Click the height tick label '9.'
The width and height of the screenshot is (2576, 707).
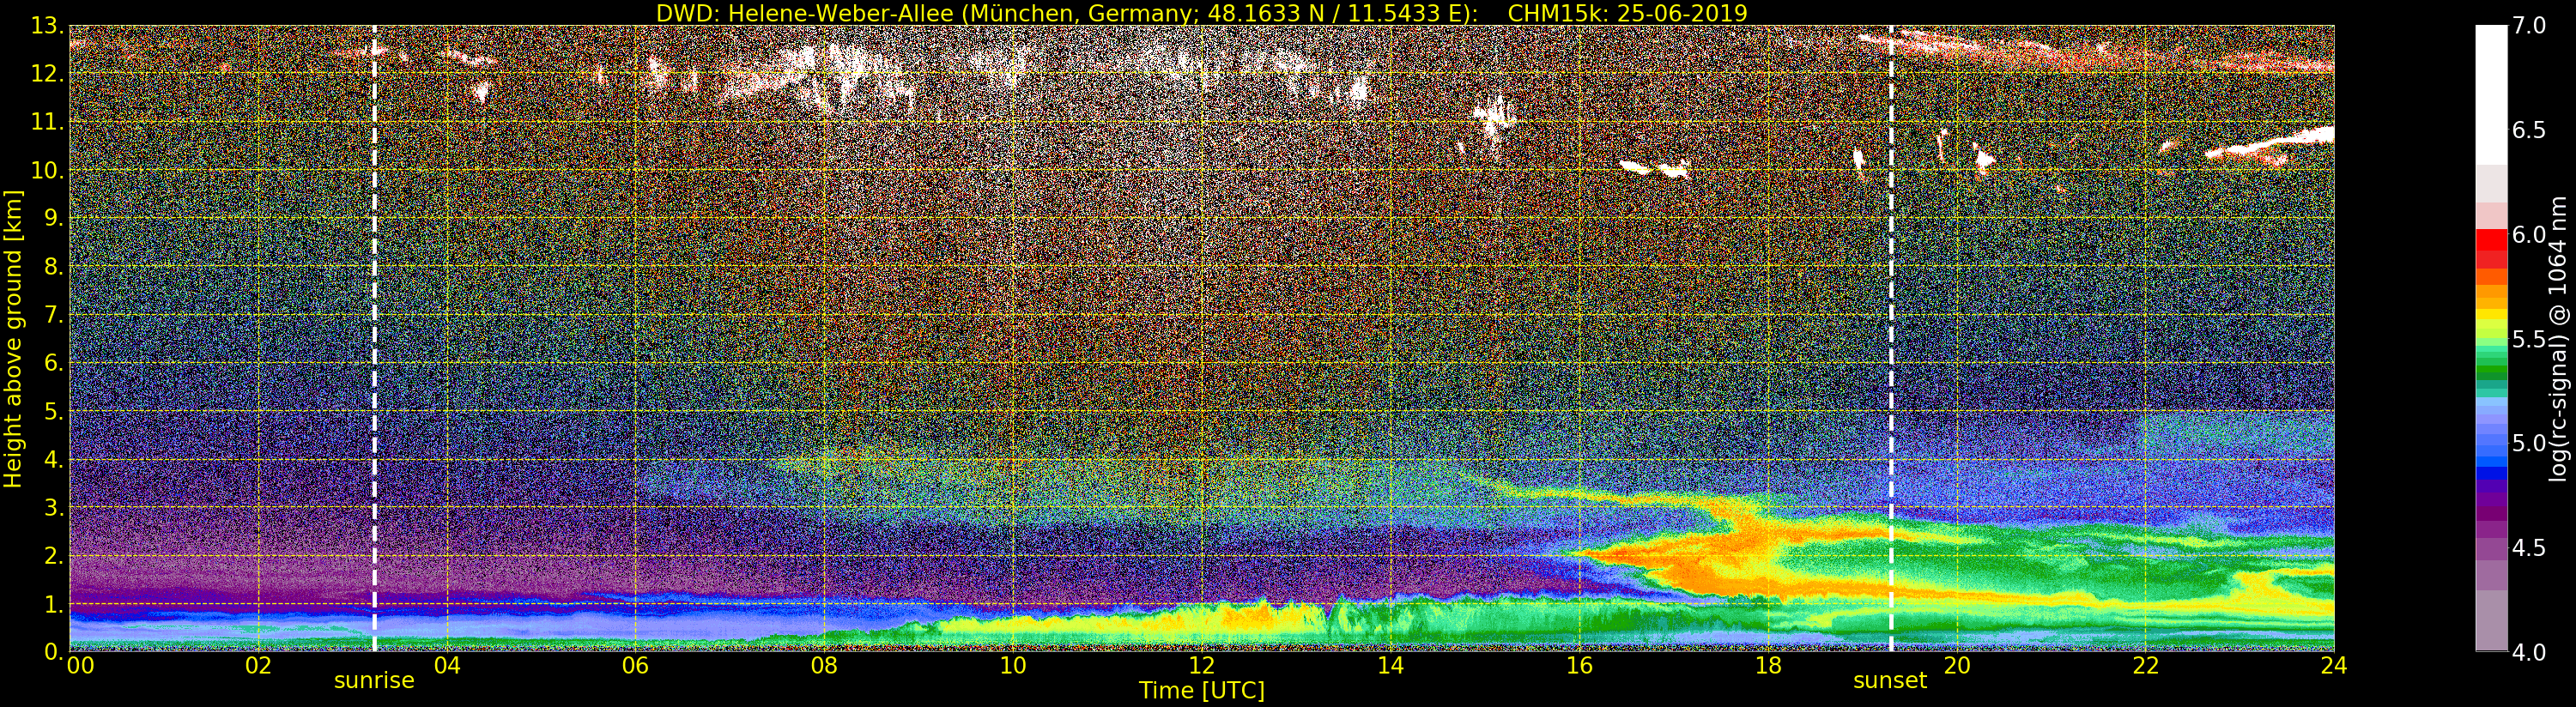54,218
